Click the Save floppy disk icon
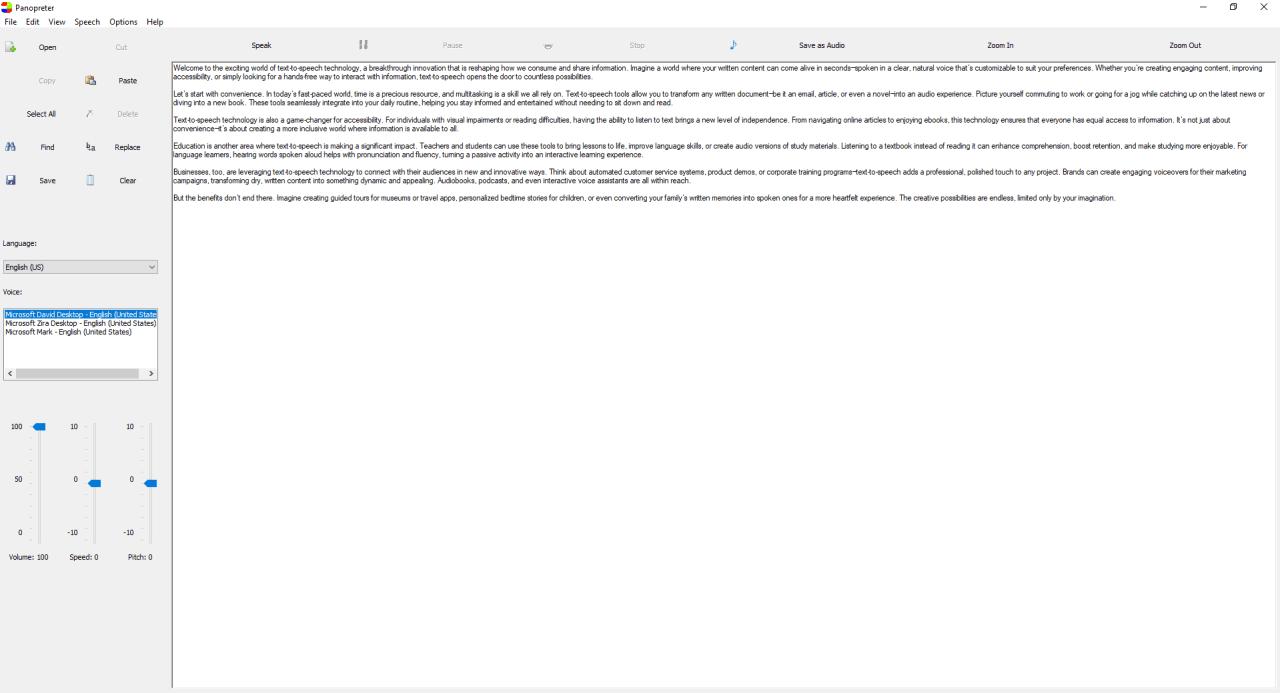This screenshot has height=693, width=1280. [x=10, y=181]
